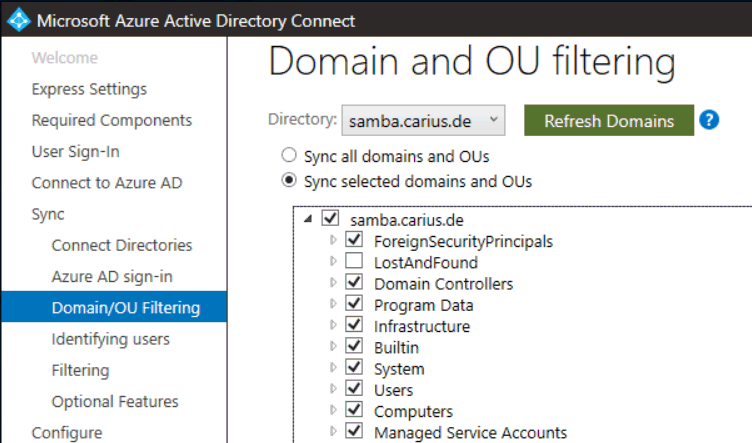
Task: Expand the Users tree node arrow
Action: [333, 389]
